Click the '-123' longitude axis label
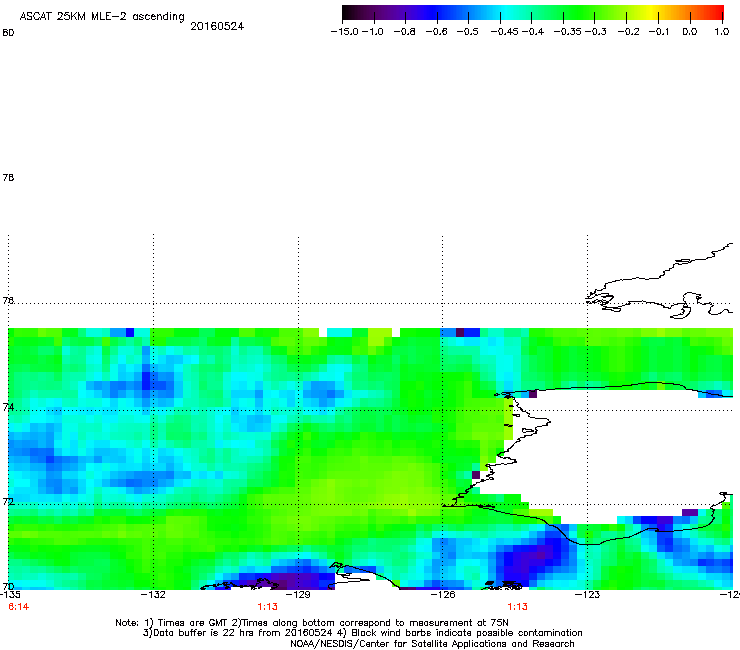 coord(588,594)
